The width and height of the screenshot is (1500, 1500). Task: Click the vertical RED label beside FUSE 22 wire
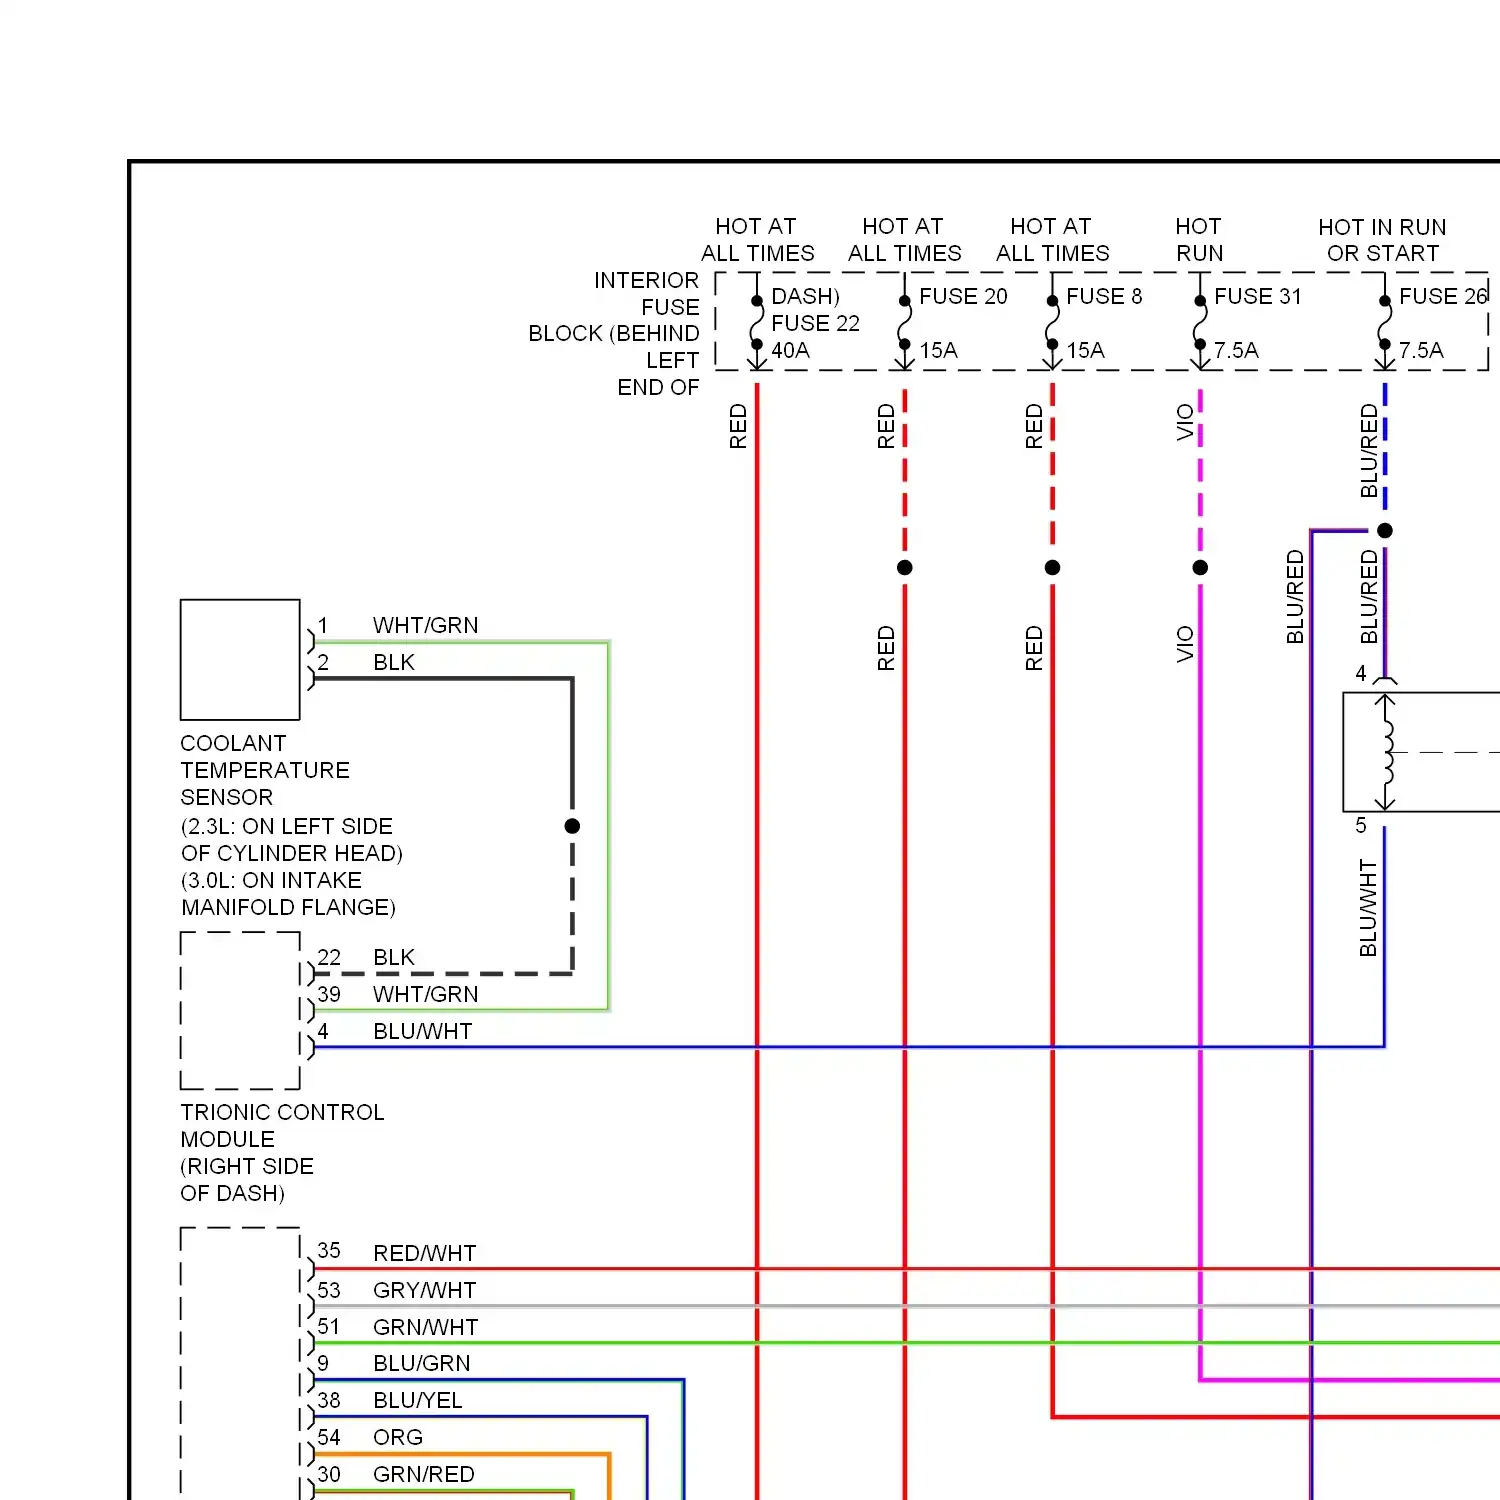[738, 426]
